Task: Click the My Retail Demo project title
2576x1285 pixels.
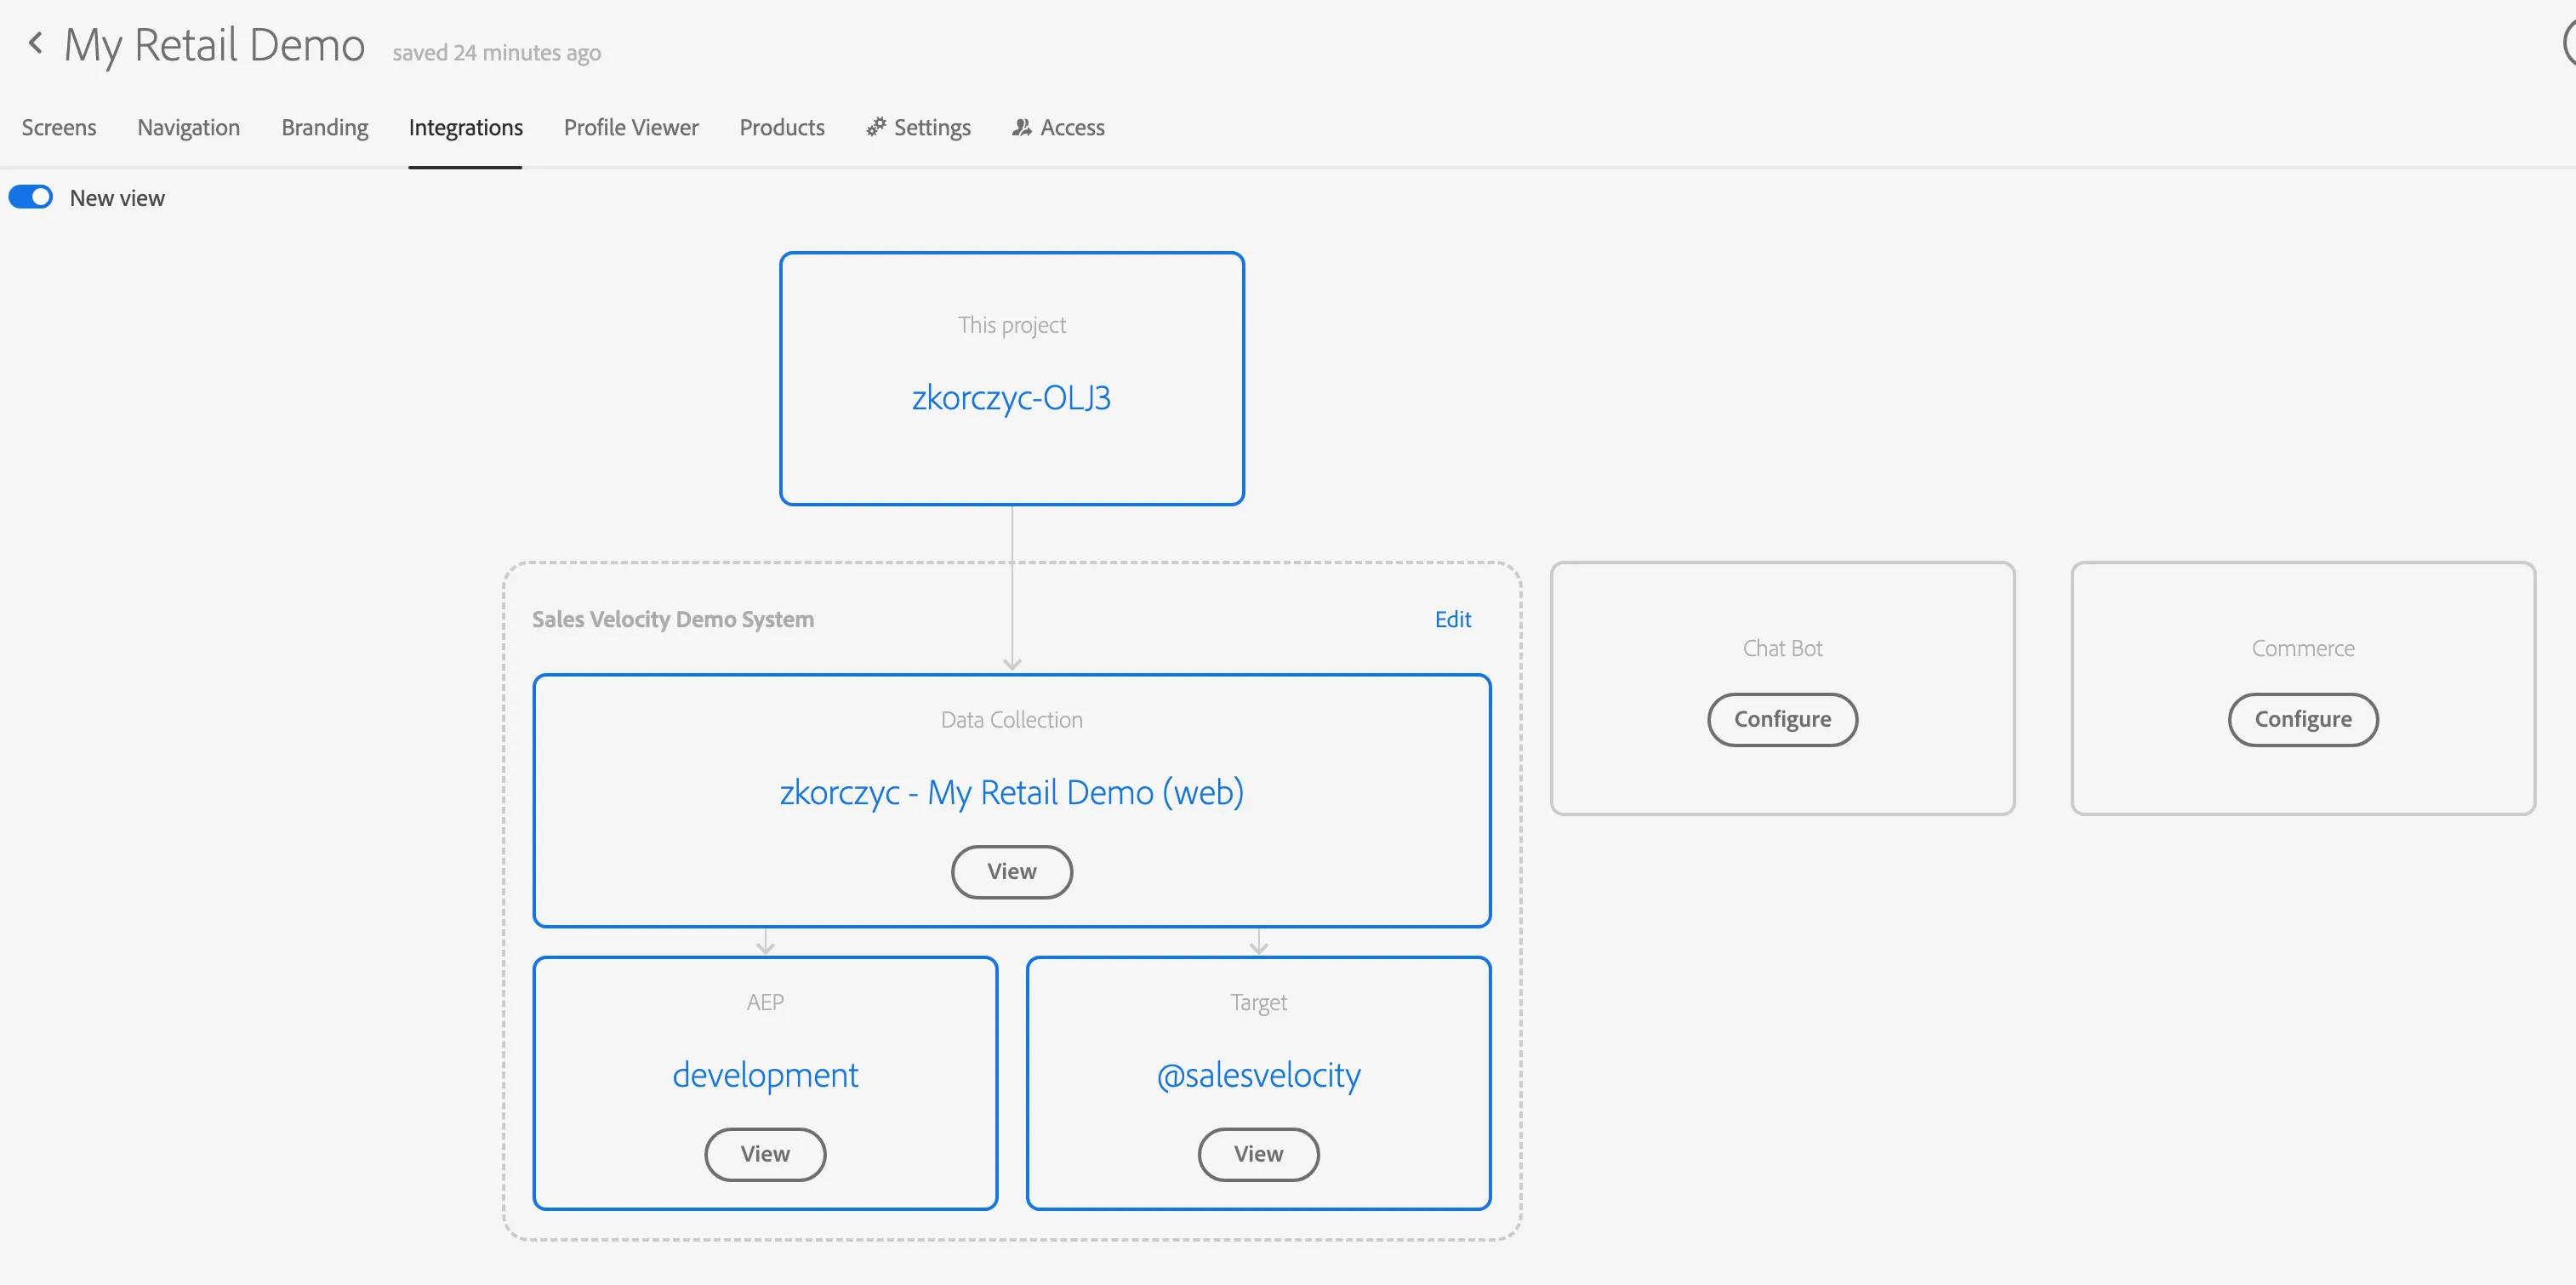Action: 214,46
